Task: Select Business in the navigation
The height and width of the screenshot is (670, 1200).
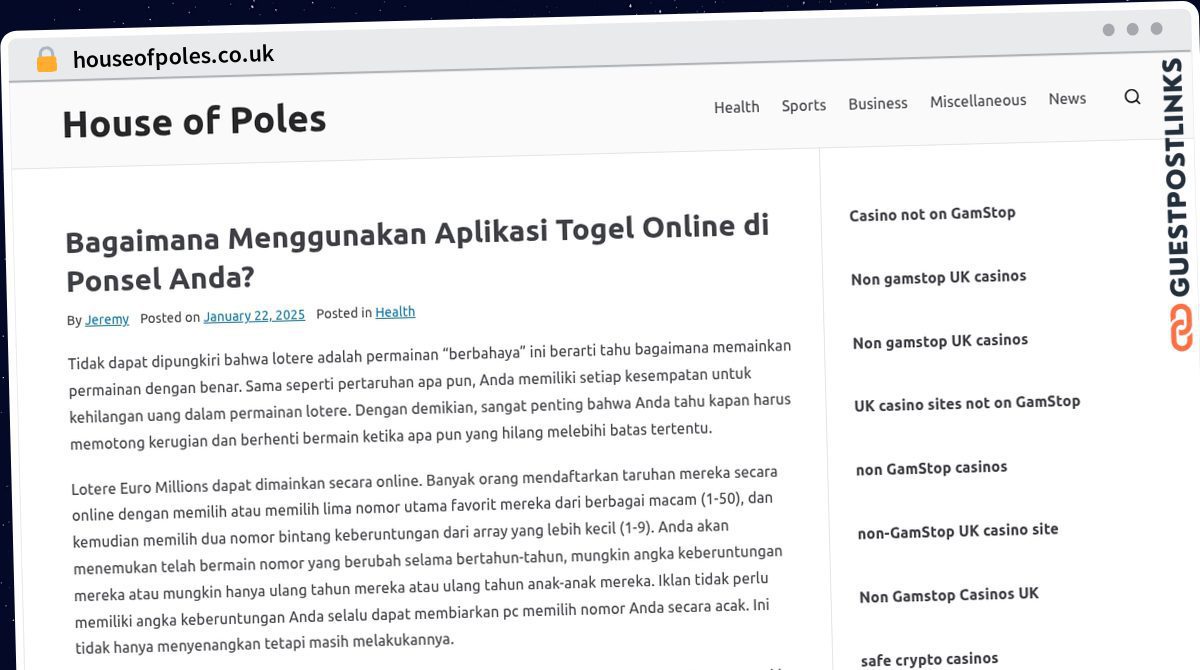Action: pos(877,103)
